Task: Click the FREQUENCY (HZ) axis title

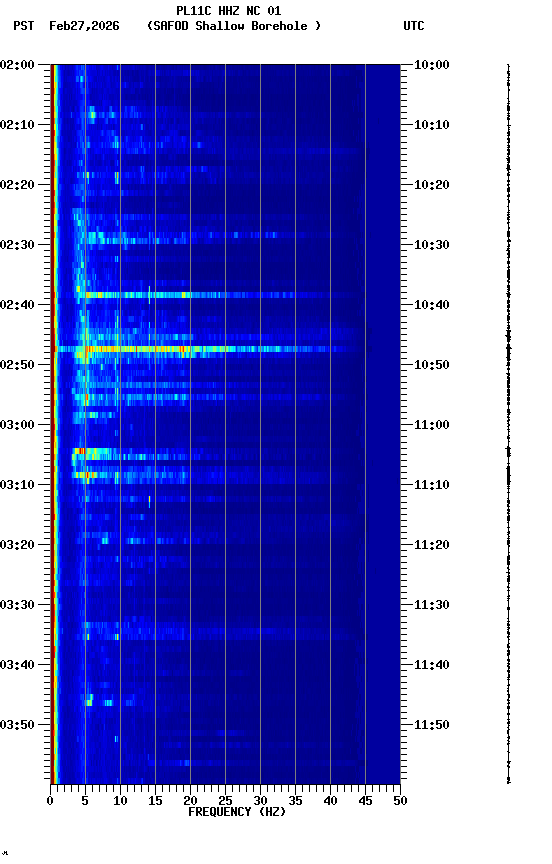Action: tap(237, 812)
